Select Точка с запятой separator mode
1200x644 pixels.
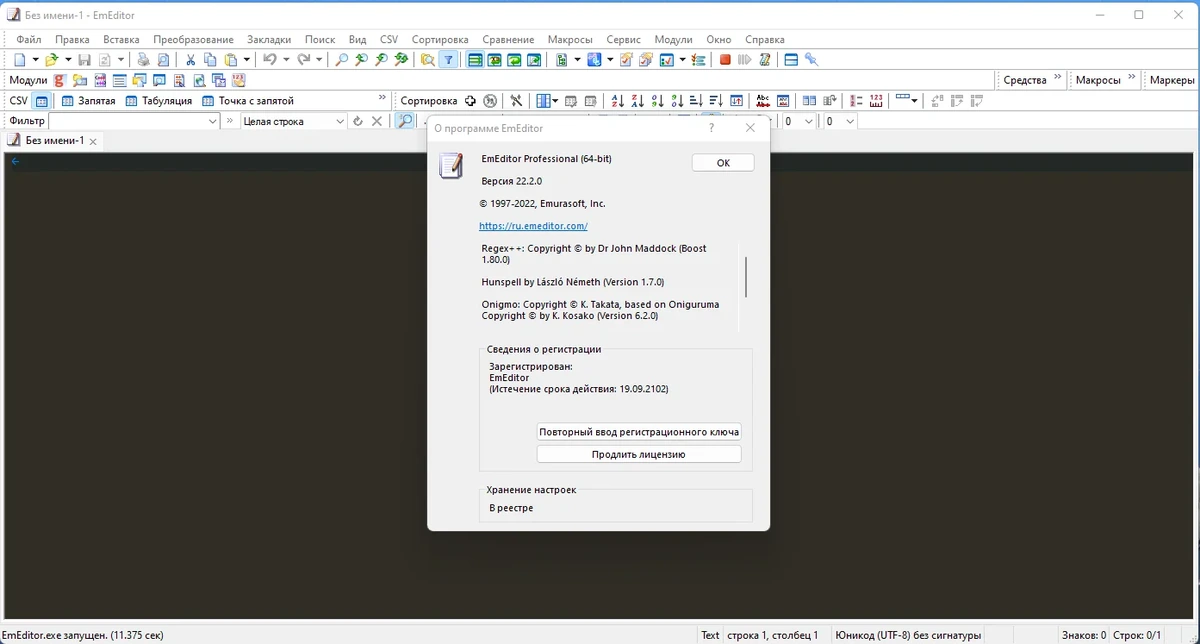click(x=247, y=101)
